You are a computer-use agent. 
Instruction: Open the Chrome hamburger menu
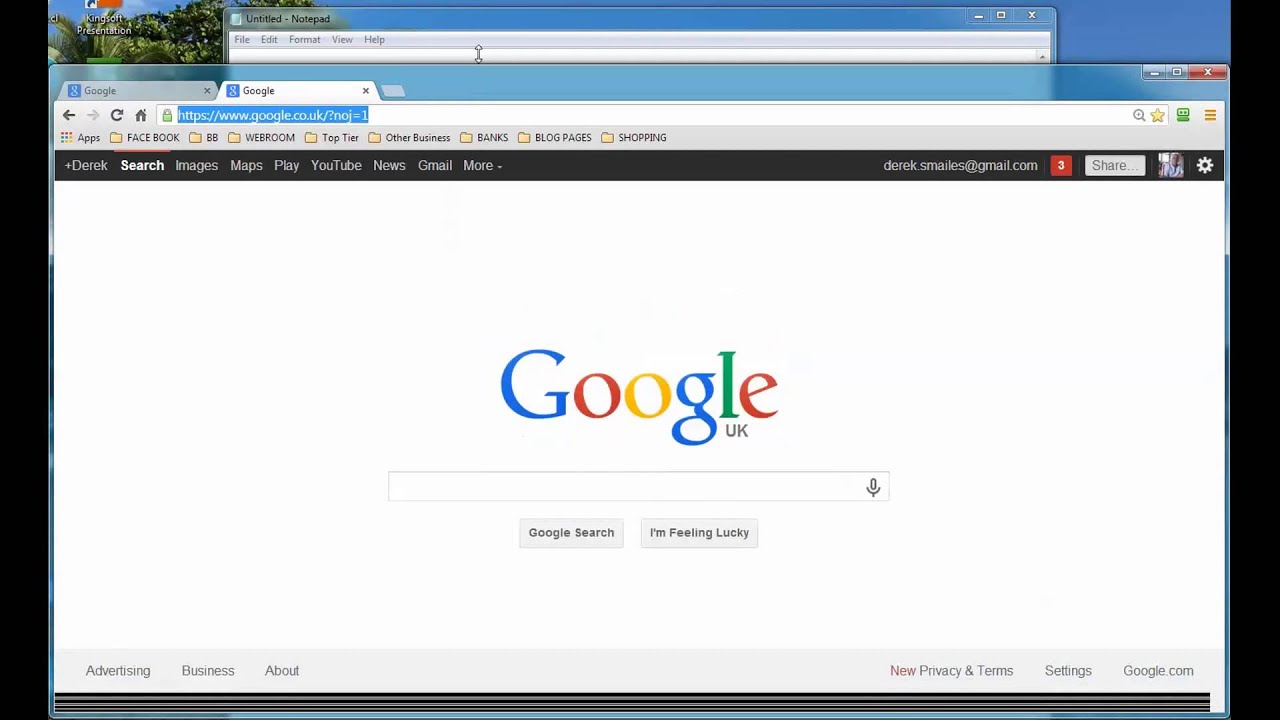click(1210, 115)
